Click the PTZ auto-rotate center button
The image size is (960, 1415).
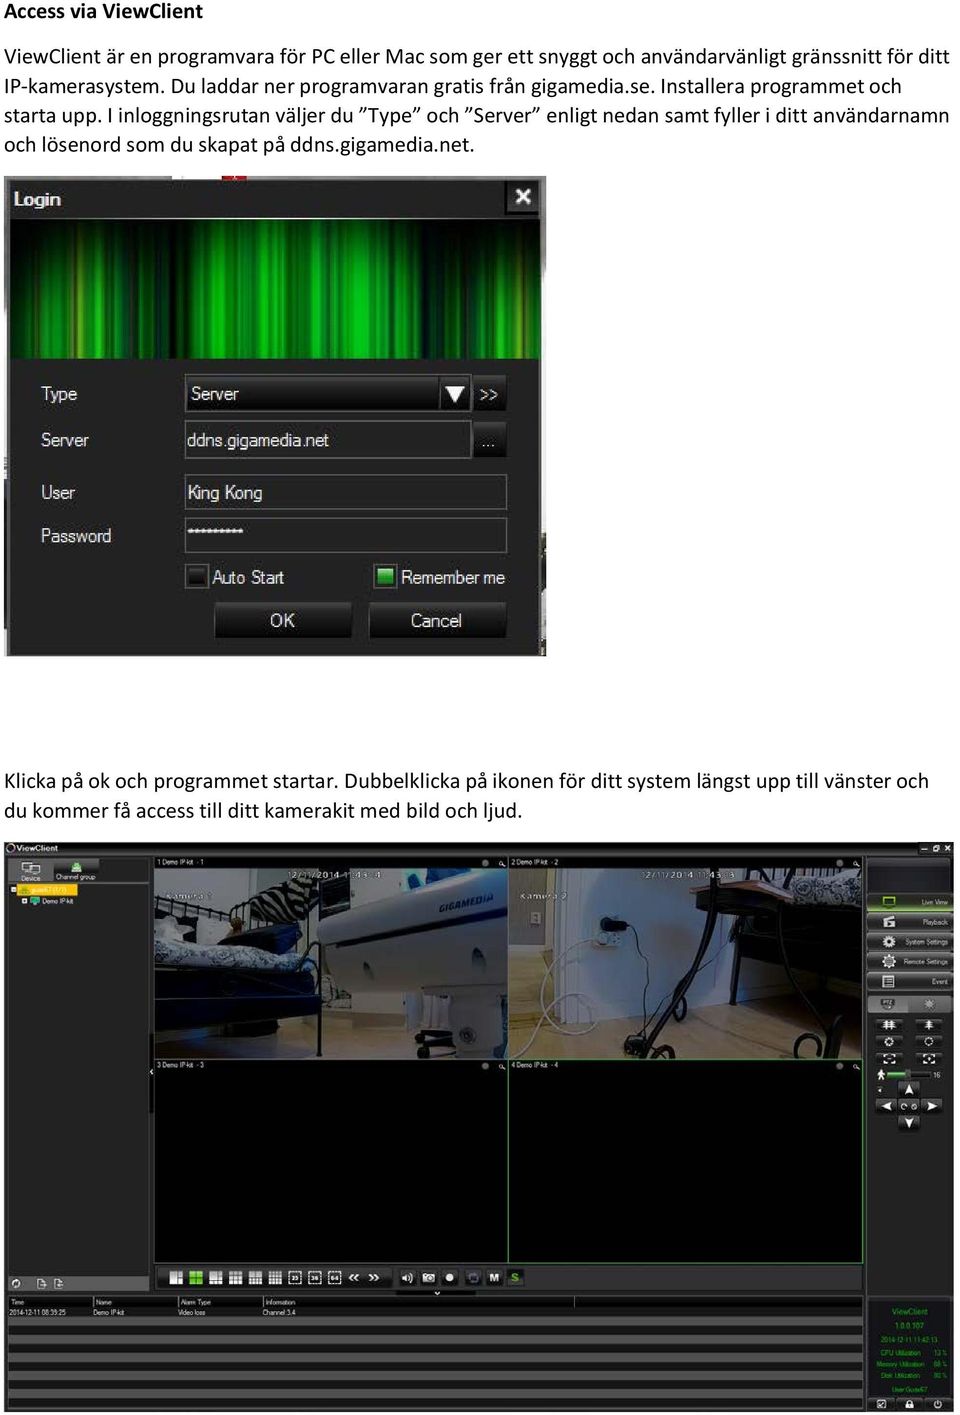point(909,1107)
